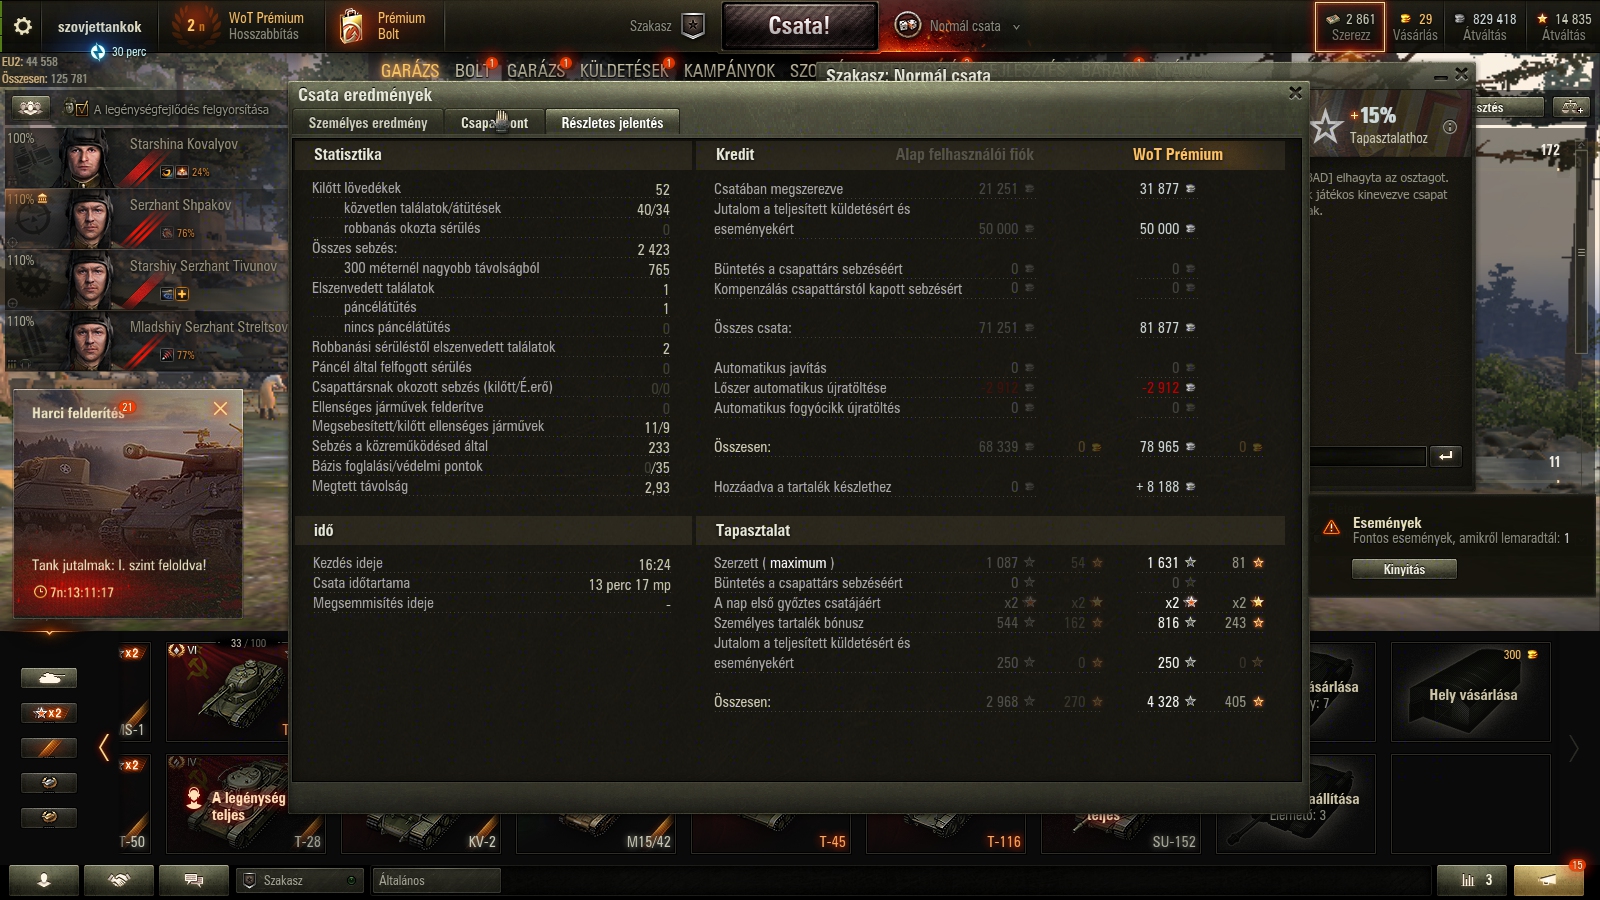This screenshot has height=900, width=1600.
Task: Click the chat panel scrollbar handle
Action: (1581, 250)
